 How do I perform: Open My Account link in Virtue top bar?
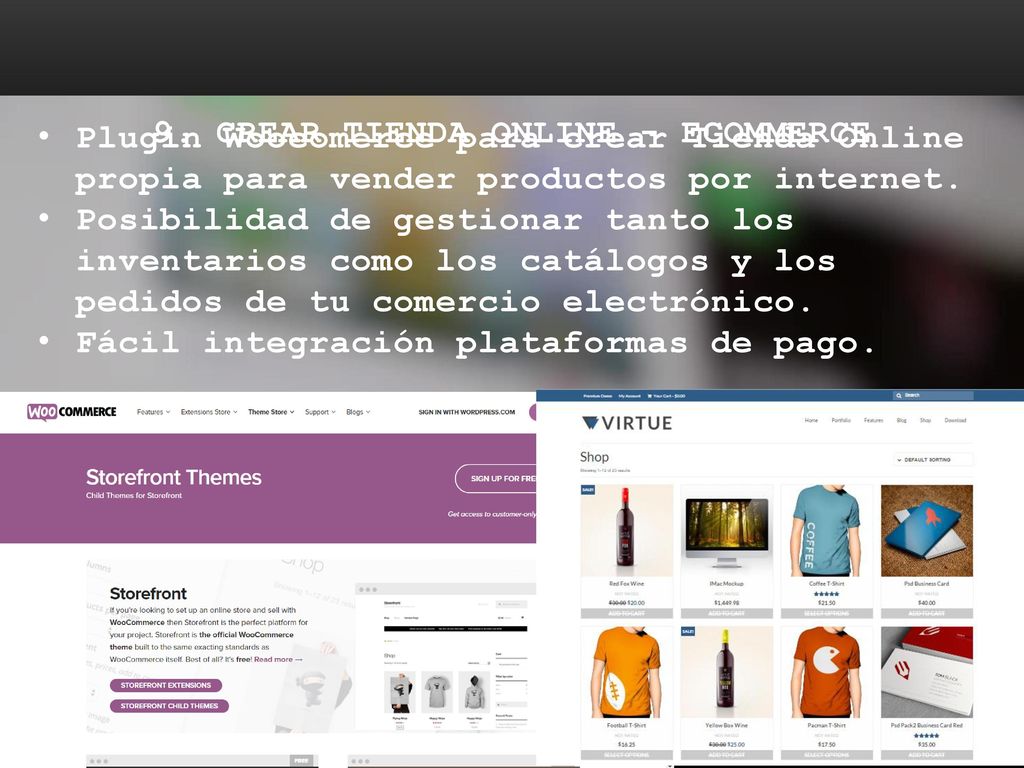coord(630,396)
